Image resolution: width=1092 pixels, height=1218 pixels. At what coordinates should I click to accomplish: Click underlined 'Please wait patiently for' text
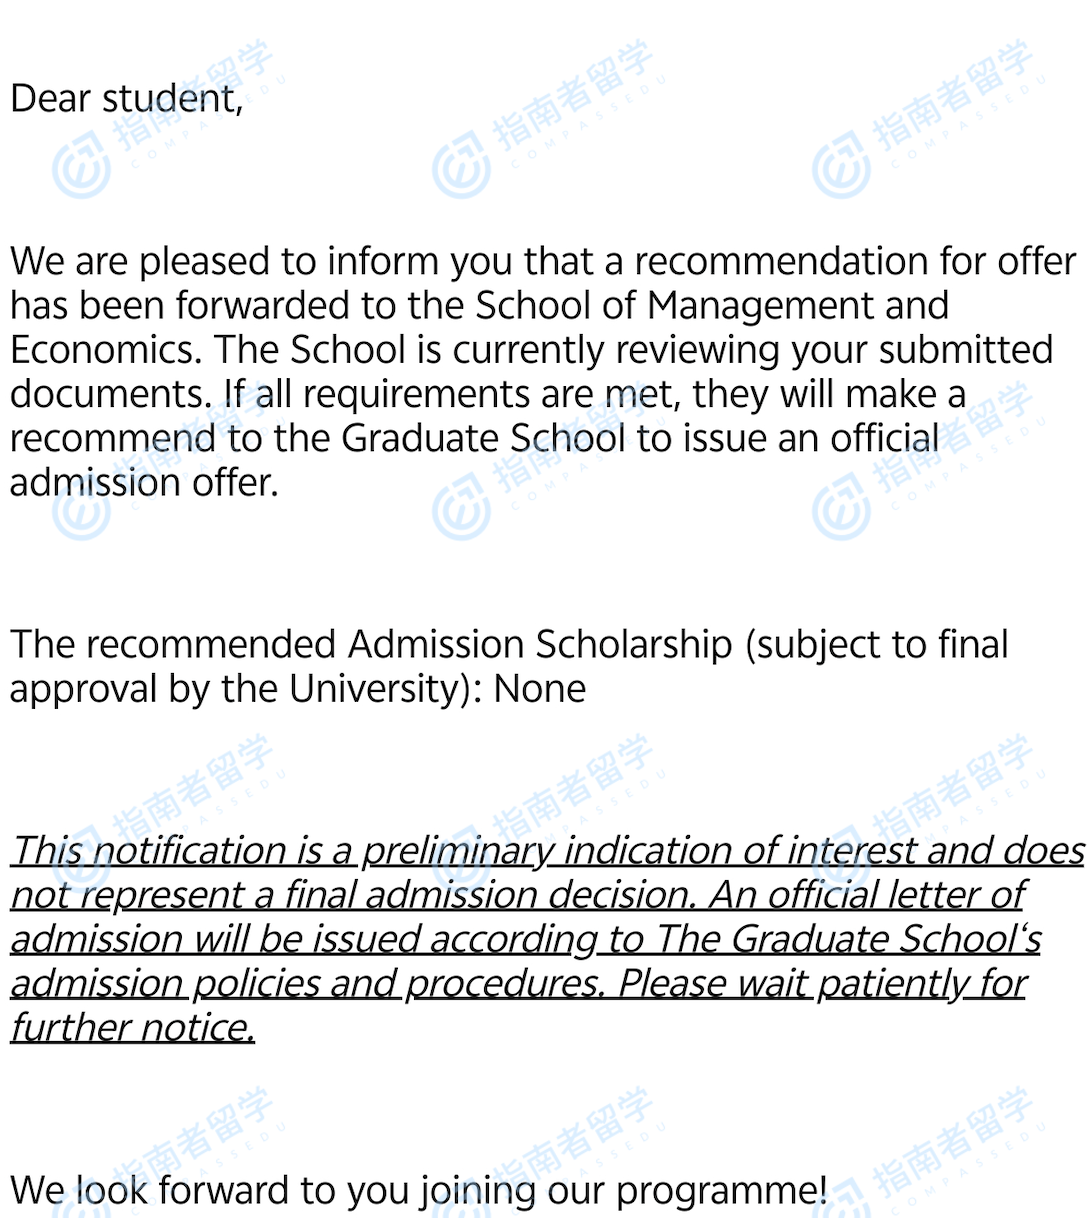[822, 983]
